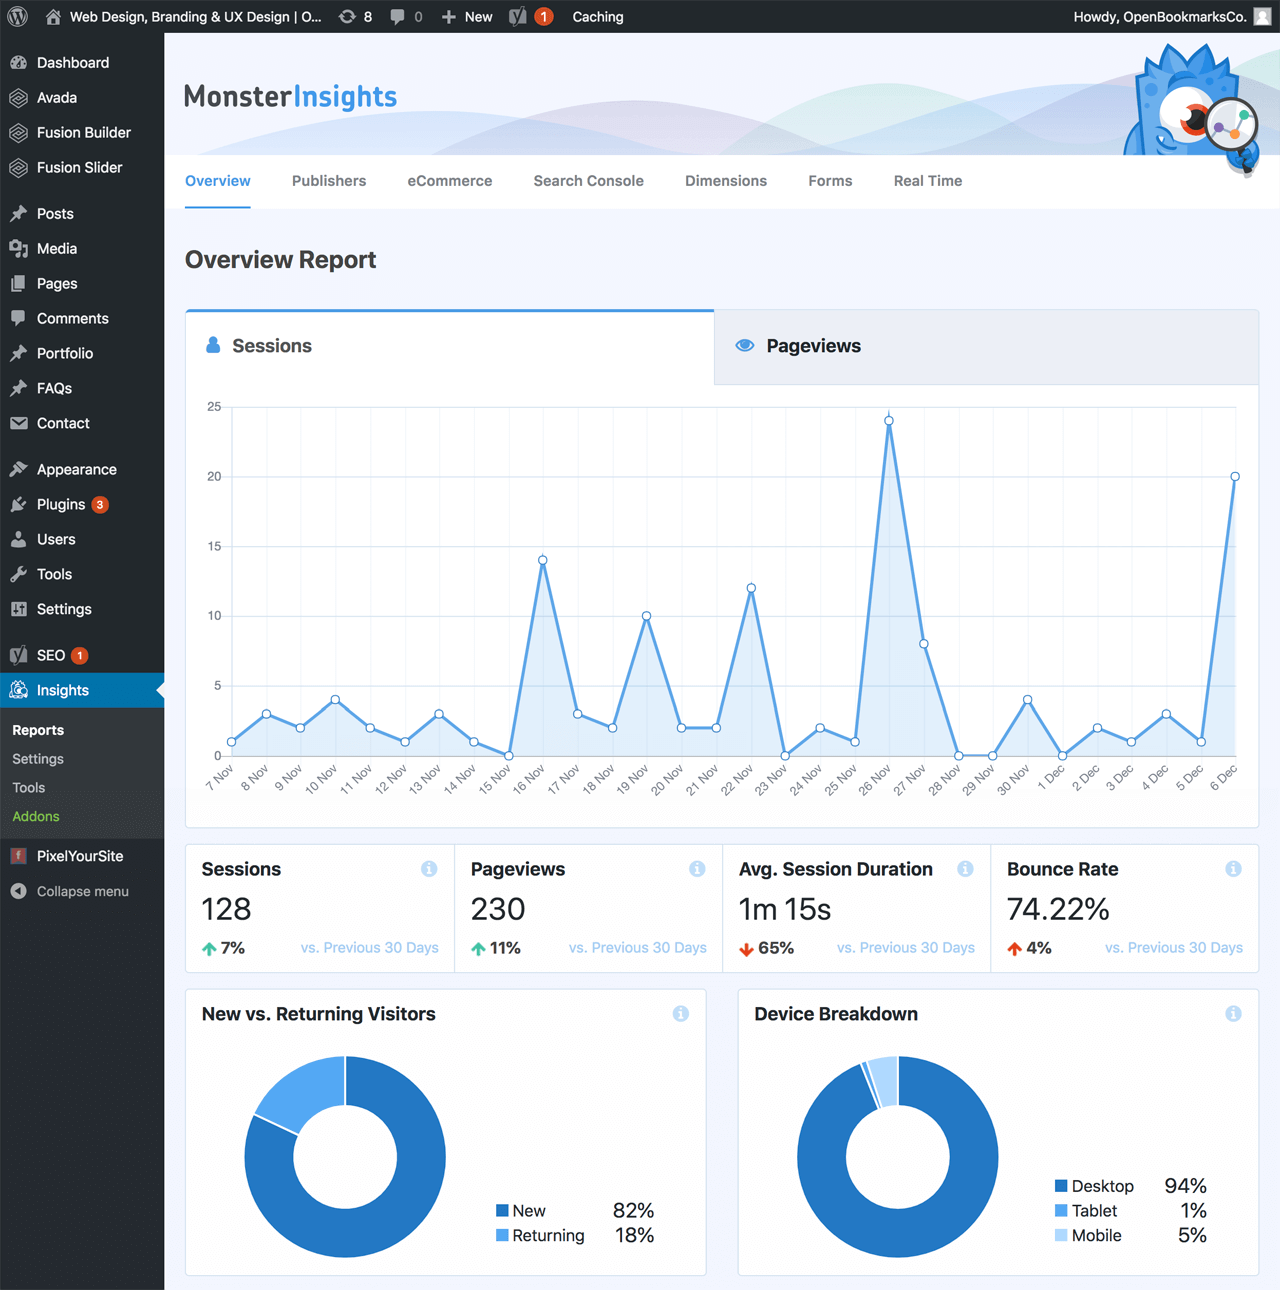Screen dimensions: 1280x1290
Task: Click the Pages icon in sidebar
Action: [x=19, y=283]
